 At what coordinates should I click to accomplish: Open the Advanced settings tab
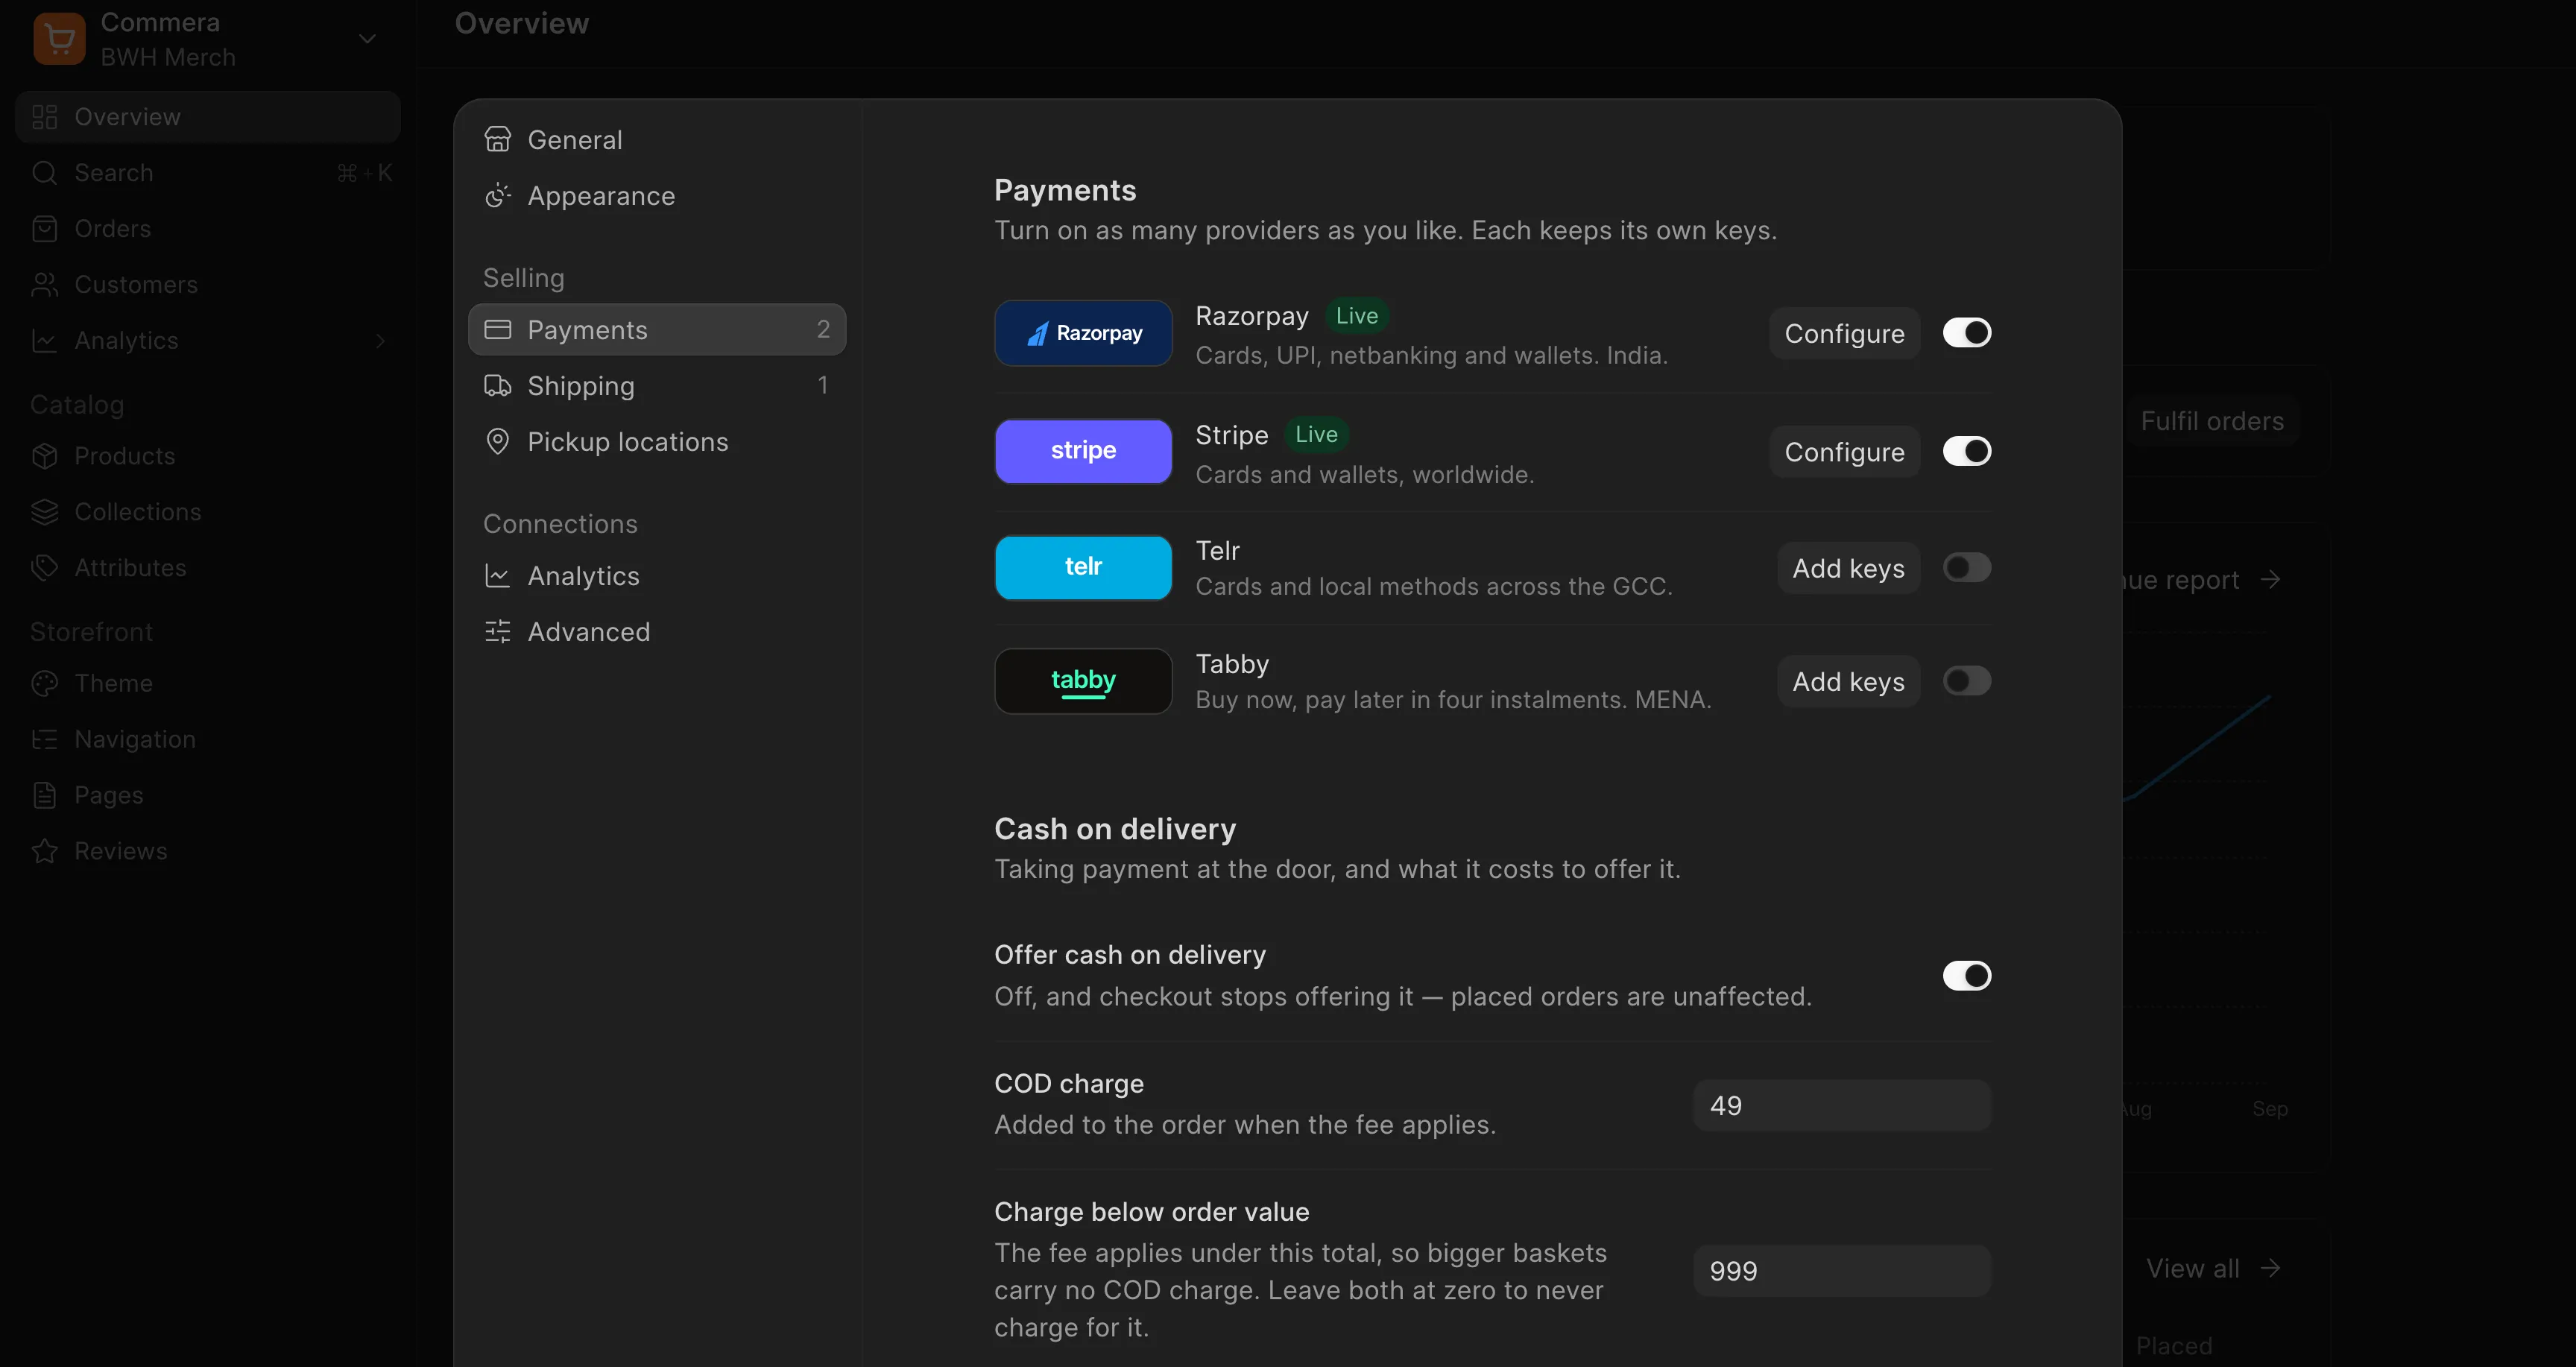coord(657,631)
